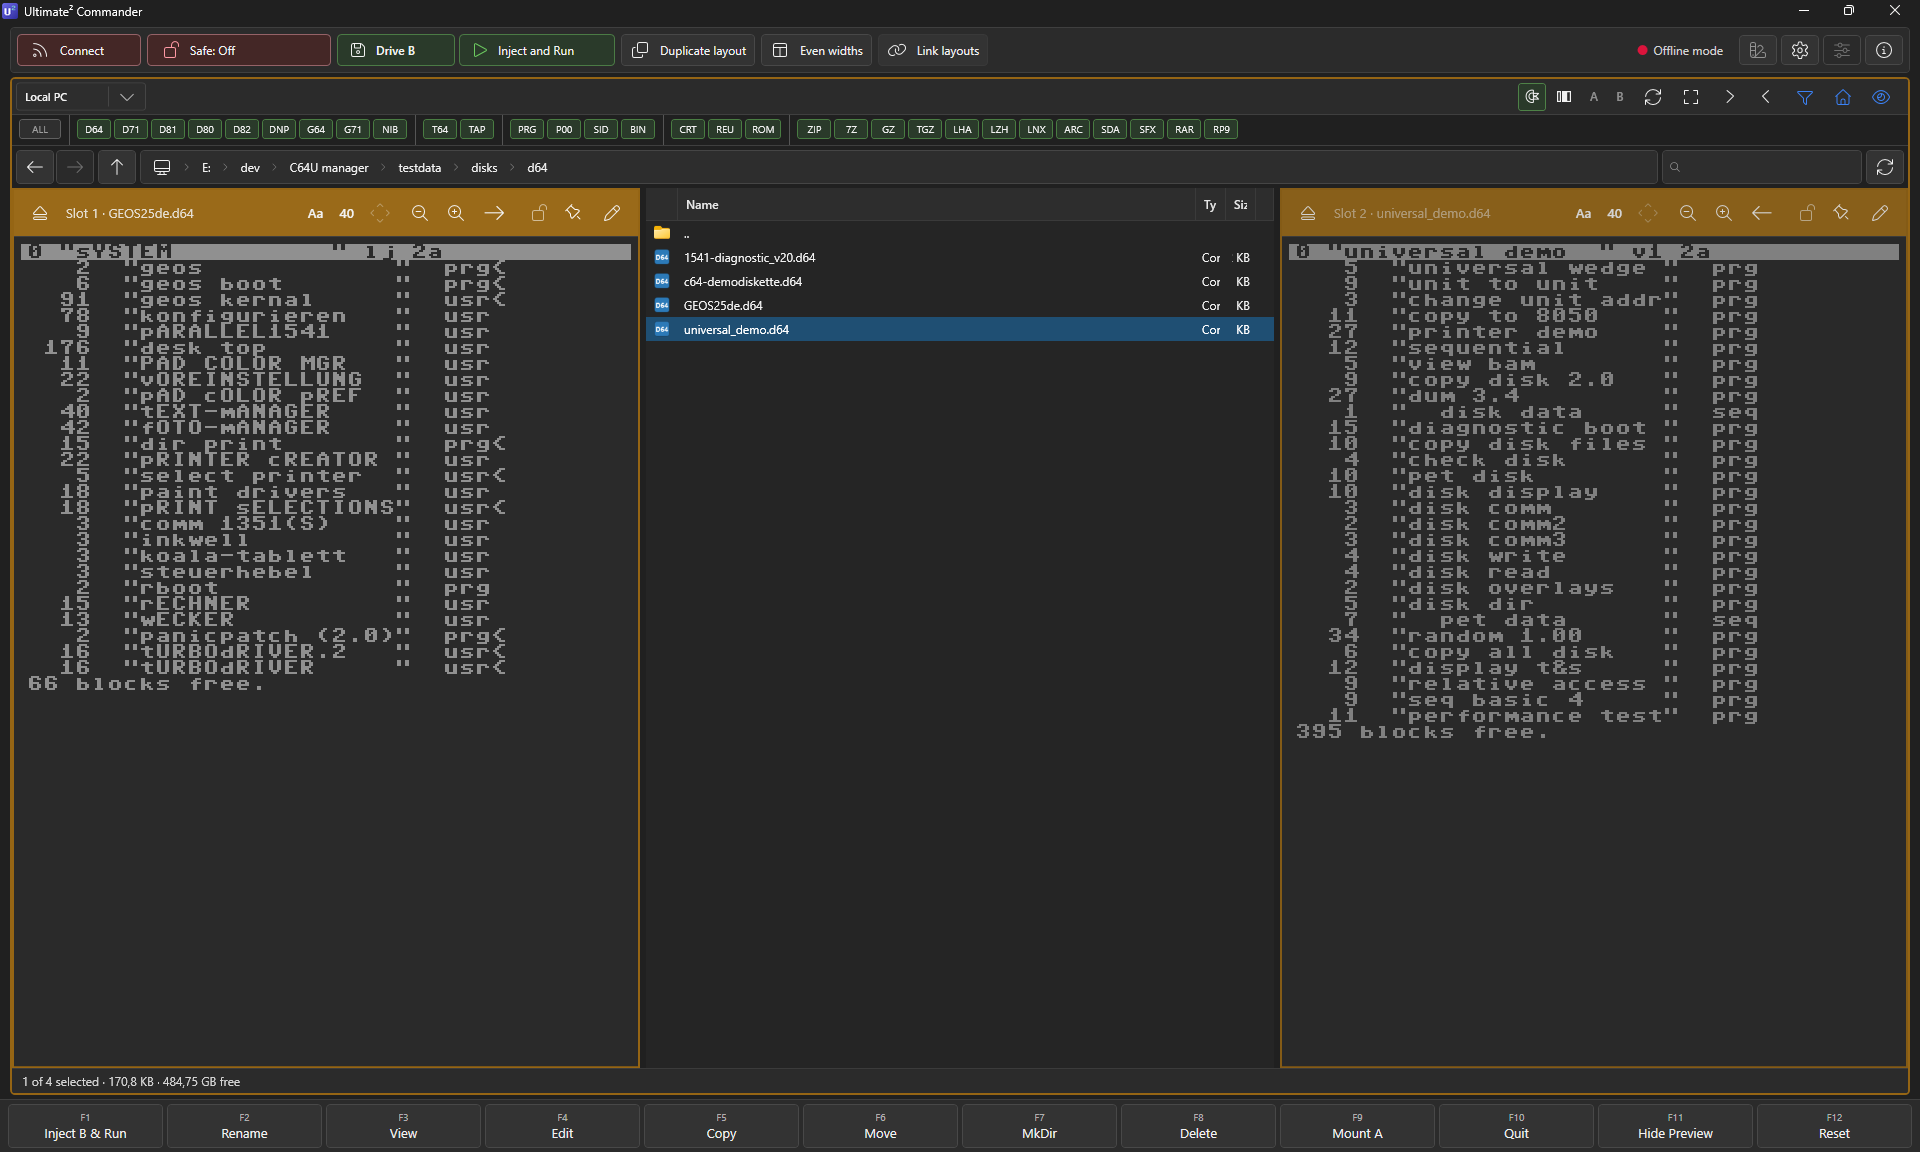
Task: Click Duplicate layout button
Action: click(x=689, y=50)
